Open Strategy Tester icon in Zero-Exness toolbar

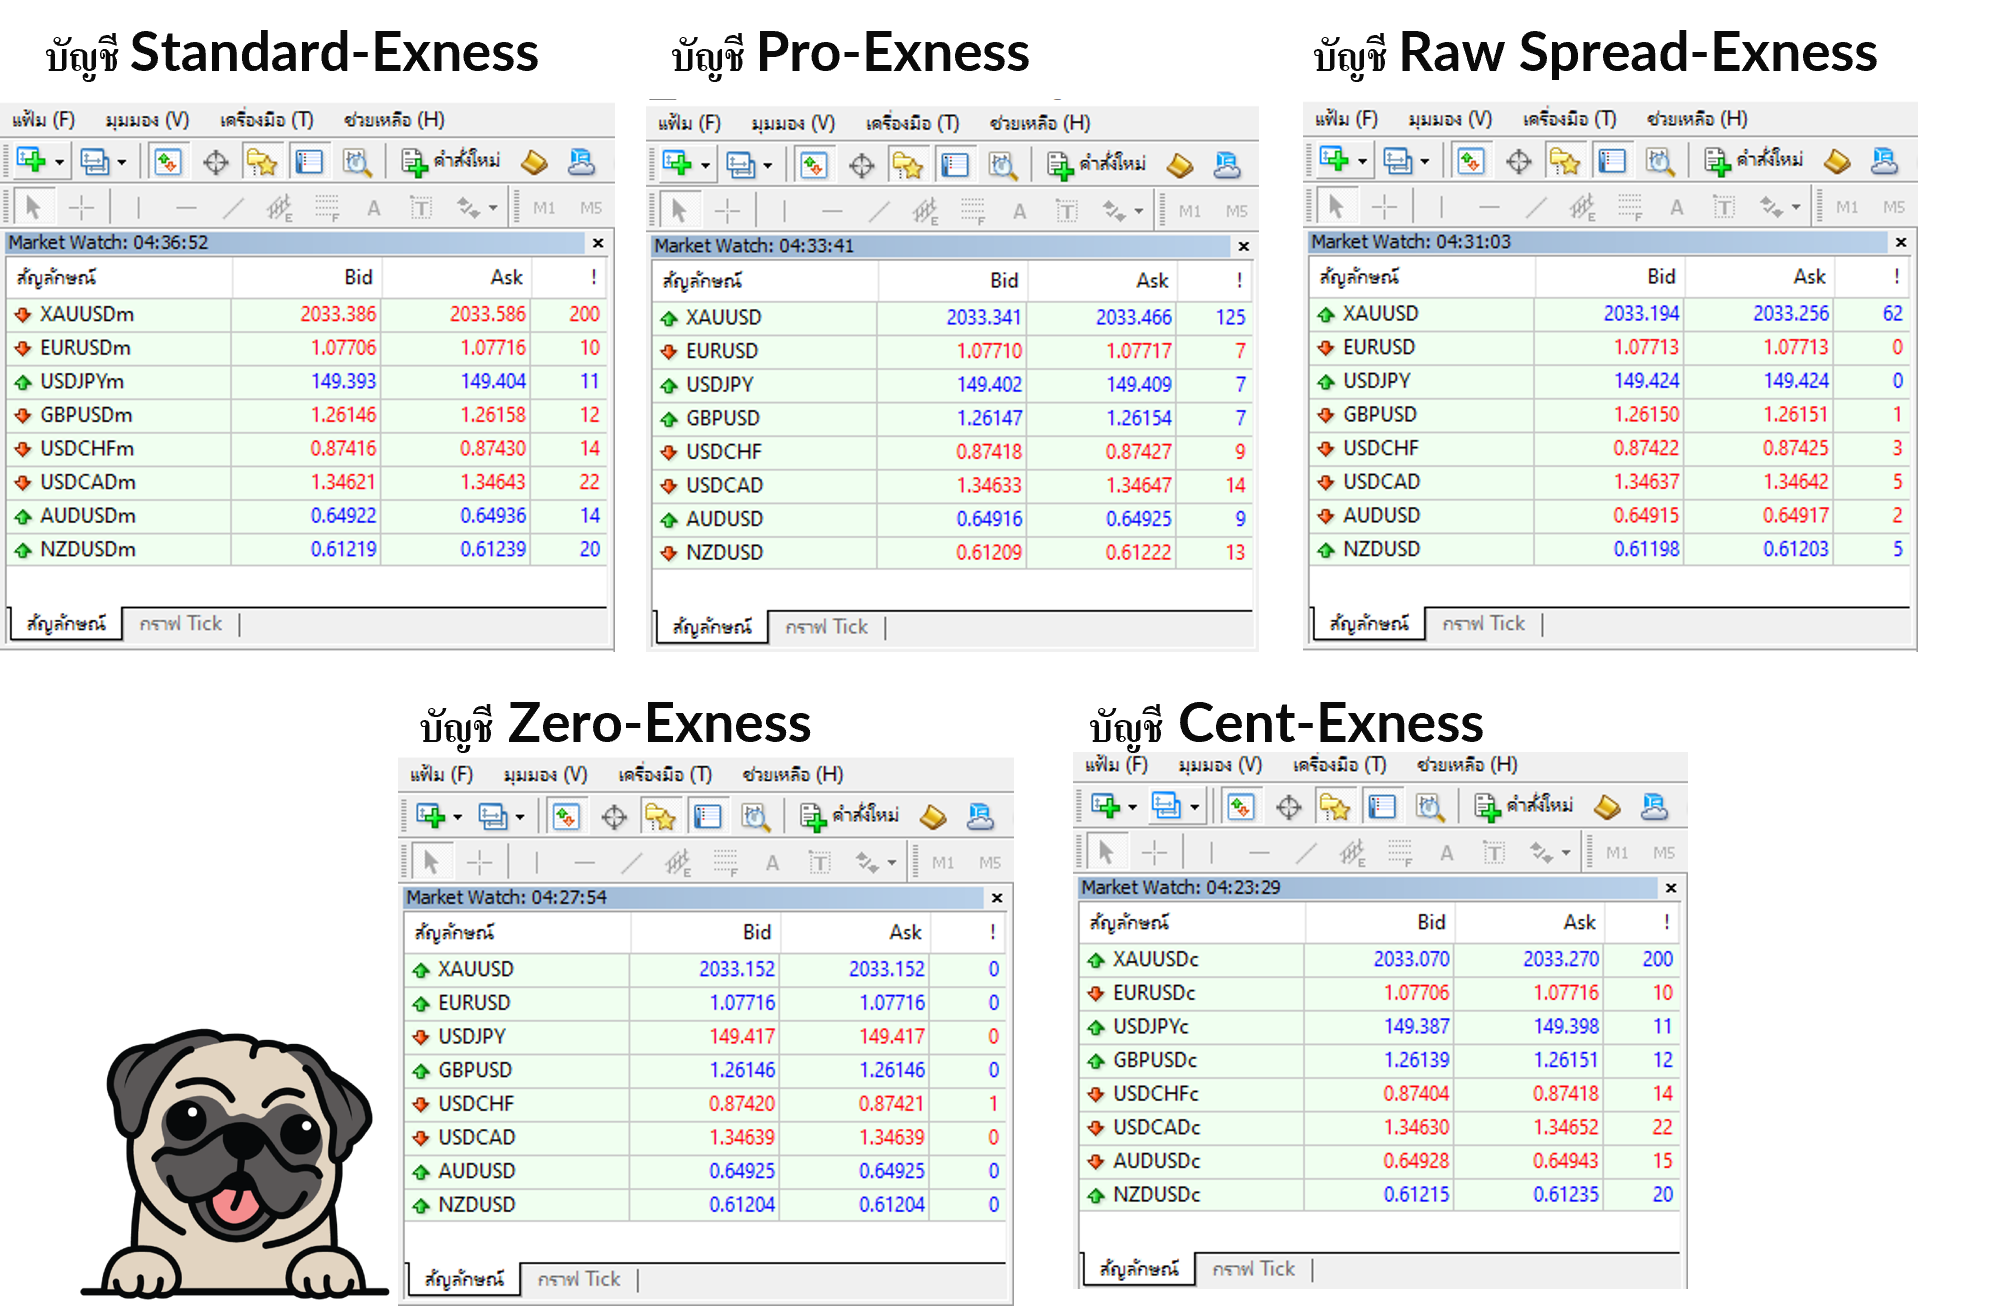[755, 817]
